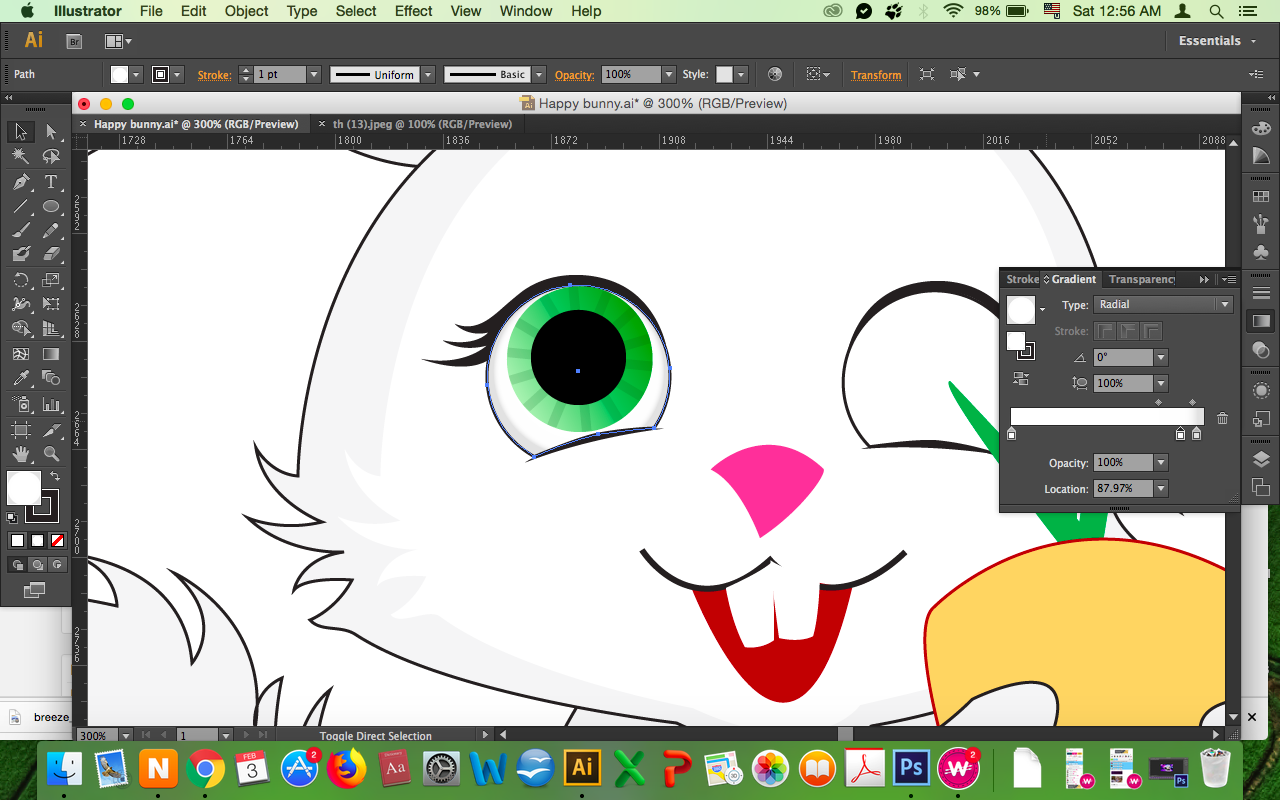The image size is (1280, 800).
Task: Delete gradient stop with trash icon
Action: pos(1222,418)
